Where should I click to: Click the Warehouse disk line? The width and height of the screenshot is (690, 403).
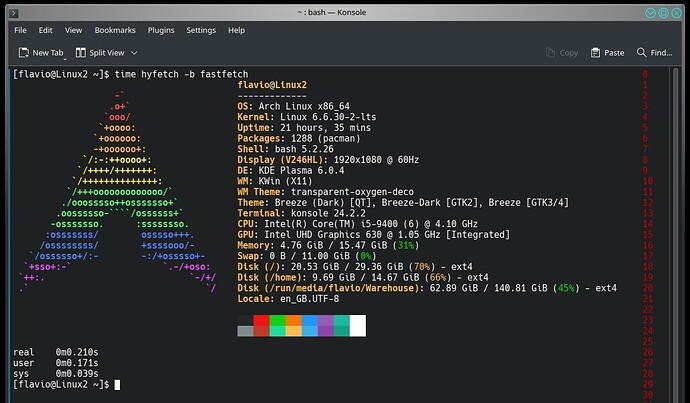tap(427, 288)
